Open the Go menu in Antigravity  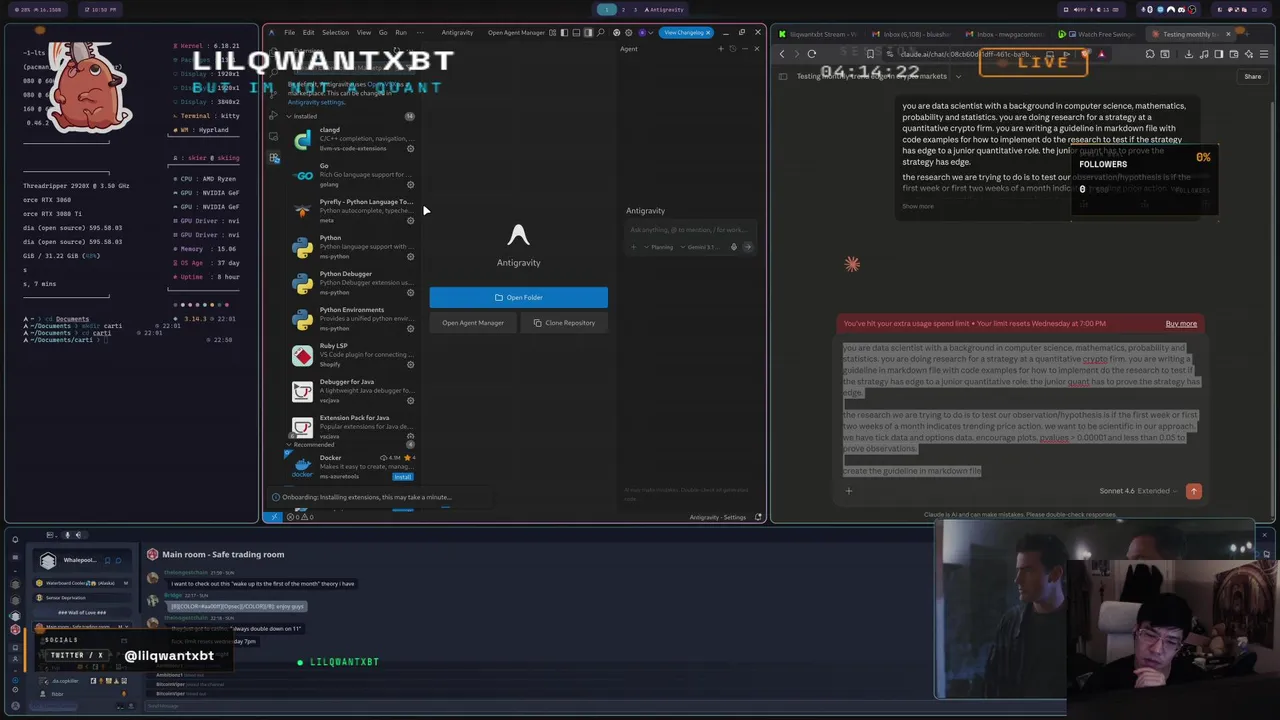pos(382,32)
